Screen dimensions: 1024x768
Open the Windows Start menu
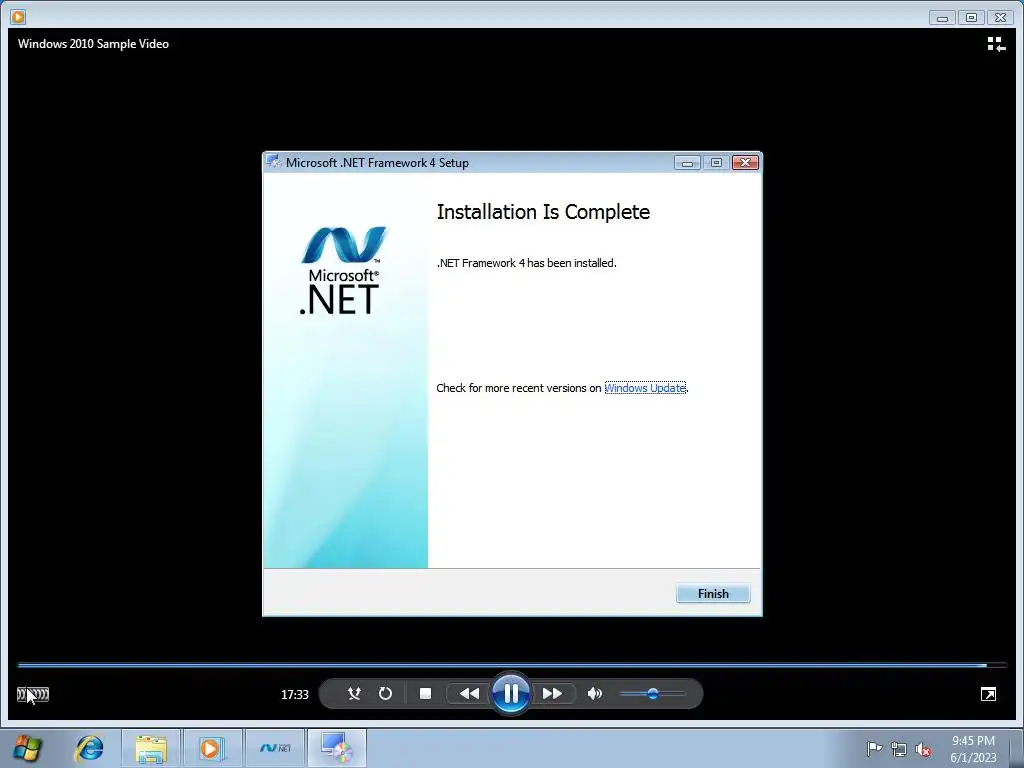27,748
